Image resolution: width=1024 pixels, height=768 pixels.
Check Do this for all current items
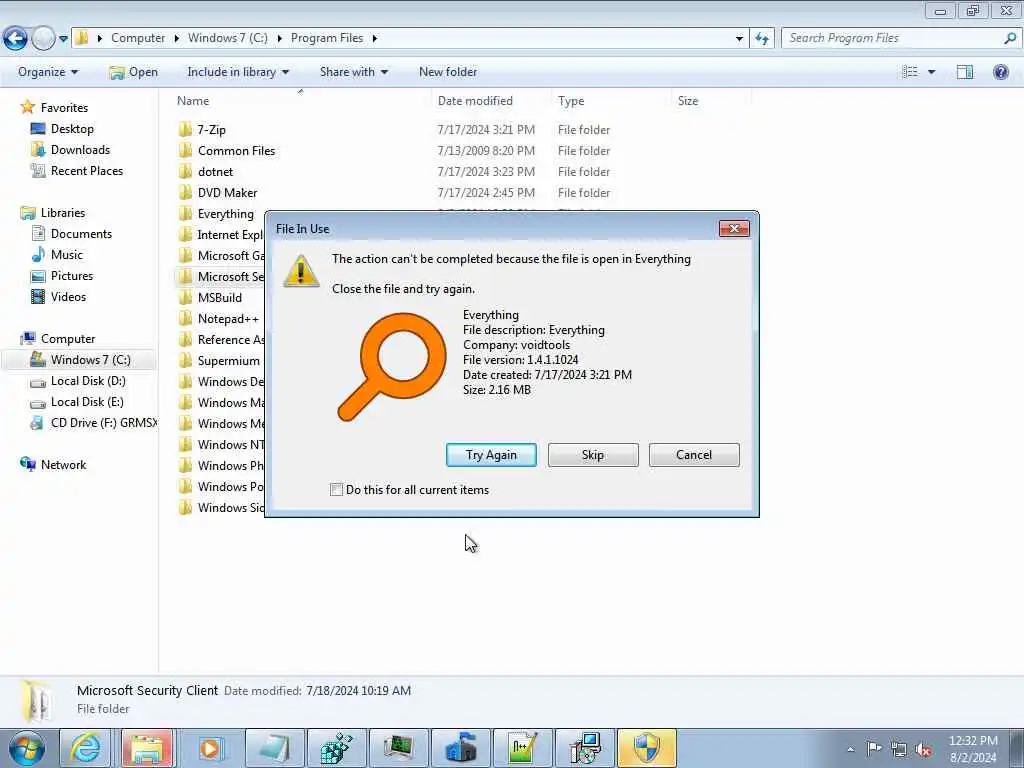(x=336, y=490)
